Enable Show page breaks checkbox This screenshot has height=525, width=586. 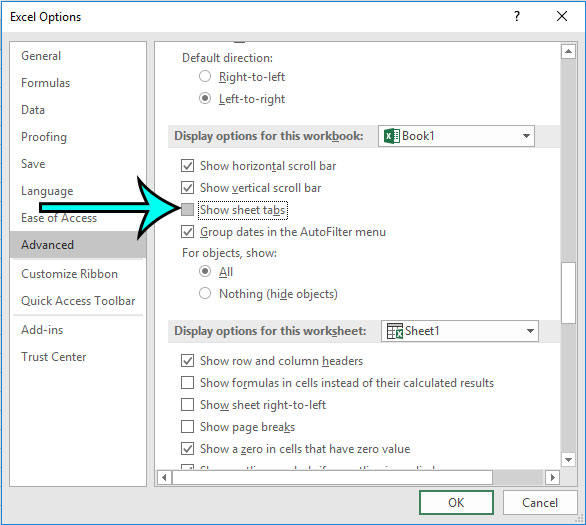pyautogui.click(x=187, y=426)
